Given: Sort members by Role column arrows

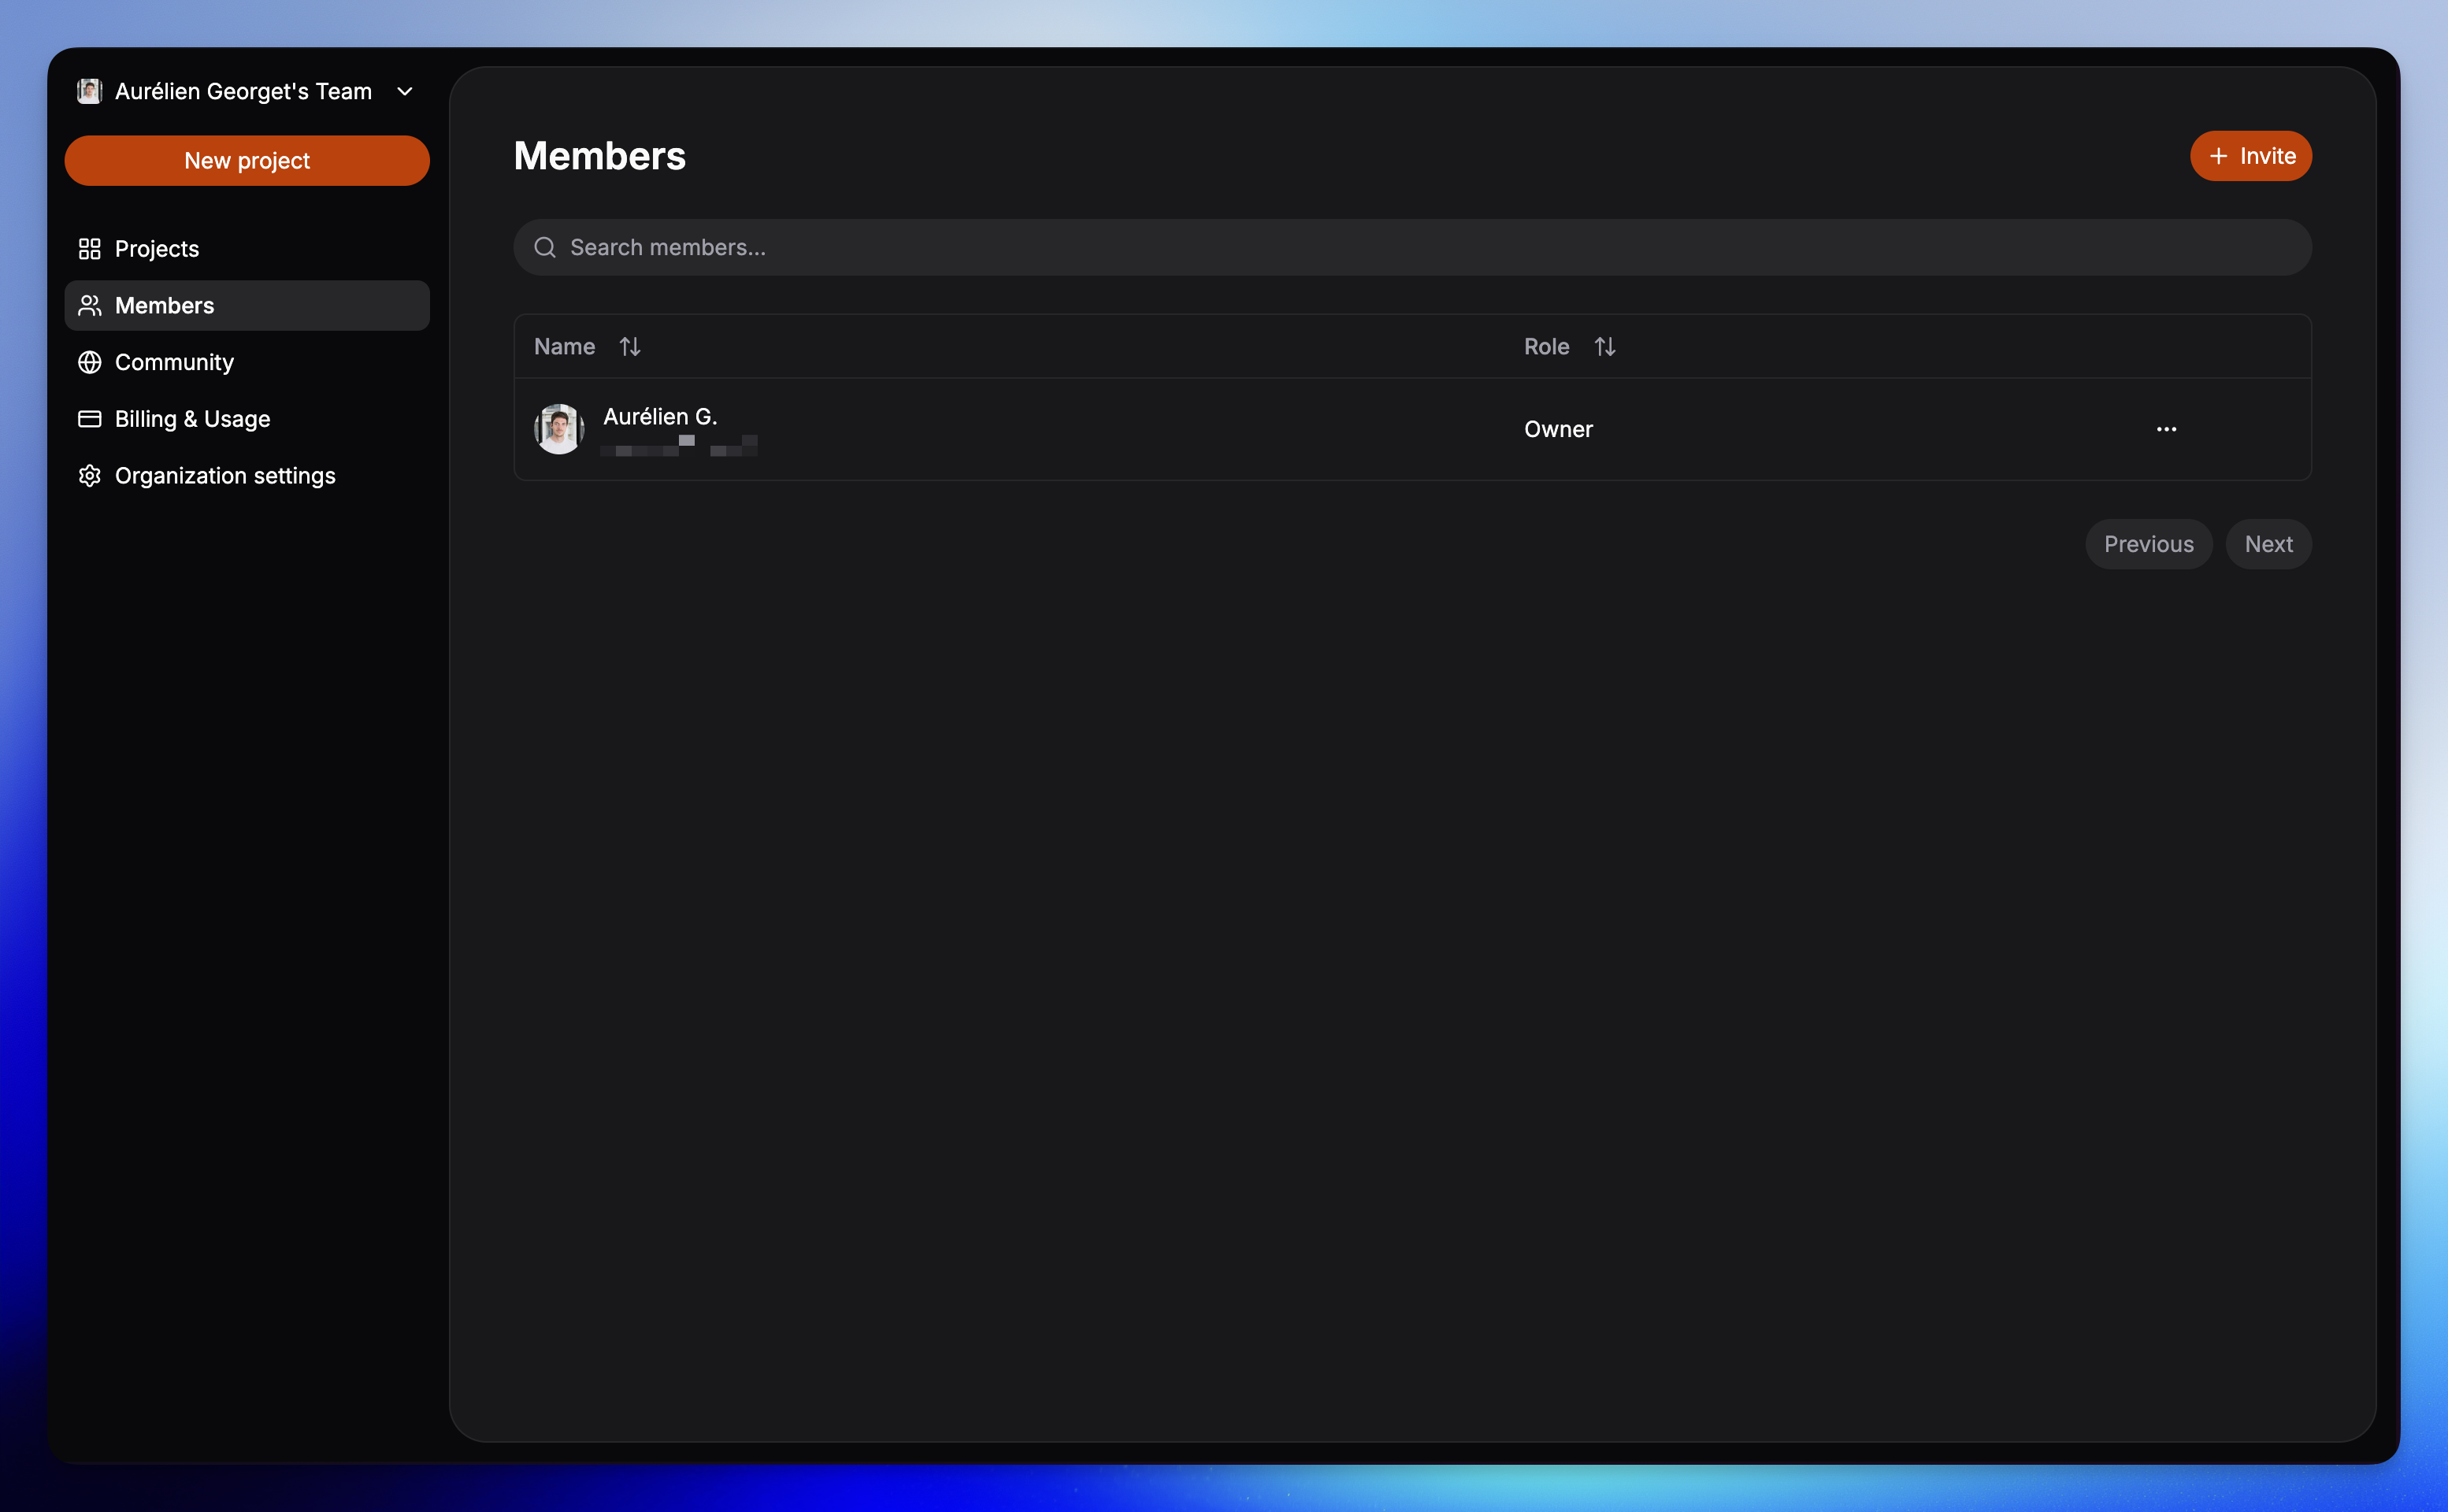Looking at the screenshot, I should [x=1605, y=347].
